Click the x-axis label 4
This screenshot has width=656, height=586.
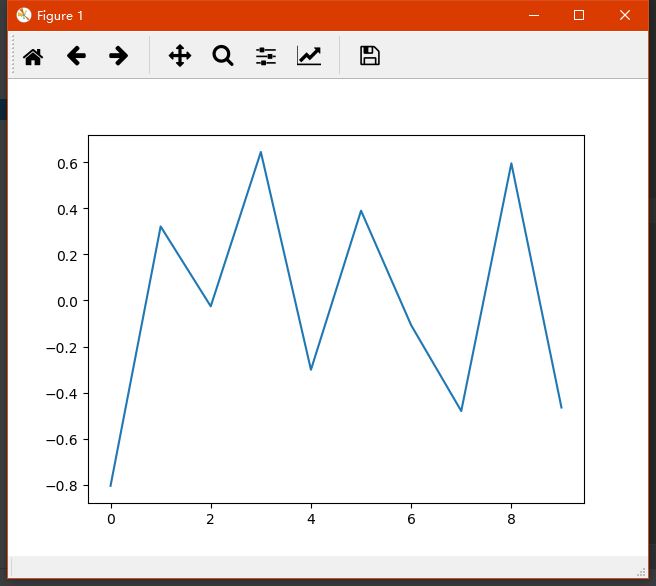[311, 519]
